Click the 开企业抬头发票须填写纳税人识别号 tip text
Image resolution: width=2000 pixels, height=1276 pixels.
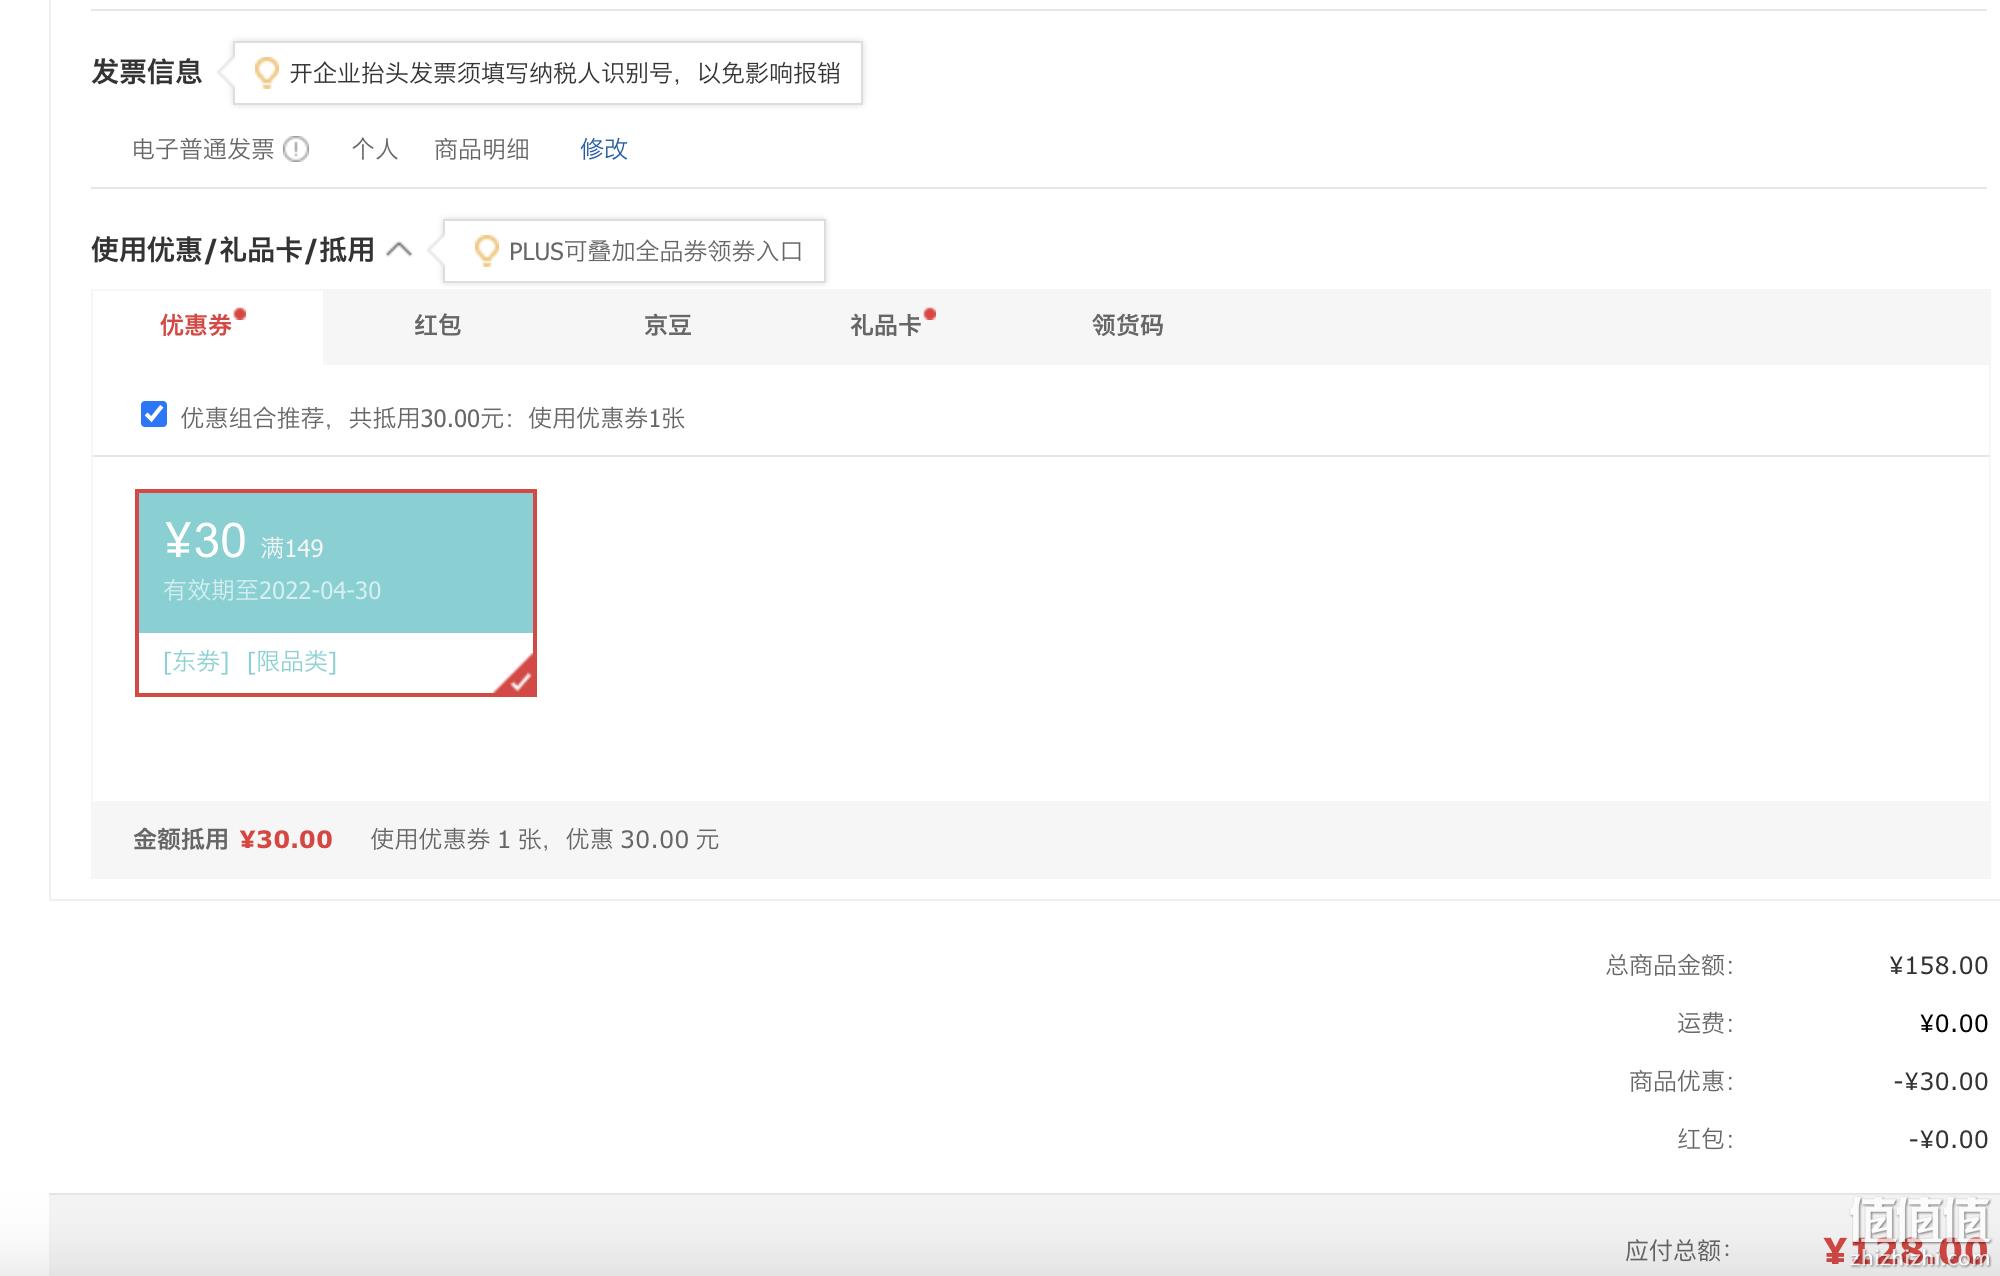565,73
